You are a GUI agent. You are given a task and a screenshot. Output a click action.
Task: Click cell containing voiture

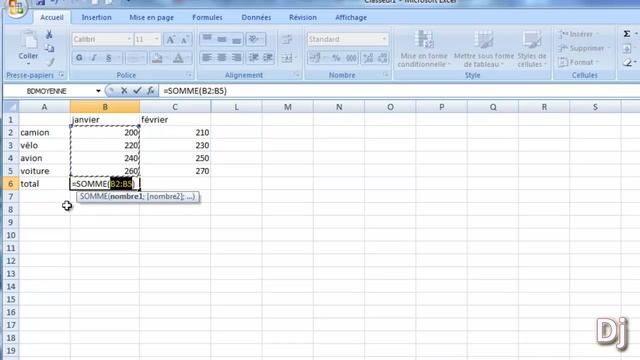click(44, 171)
